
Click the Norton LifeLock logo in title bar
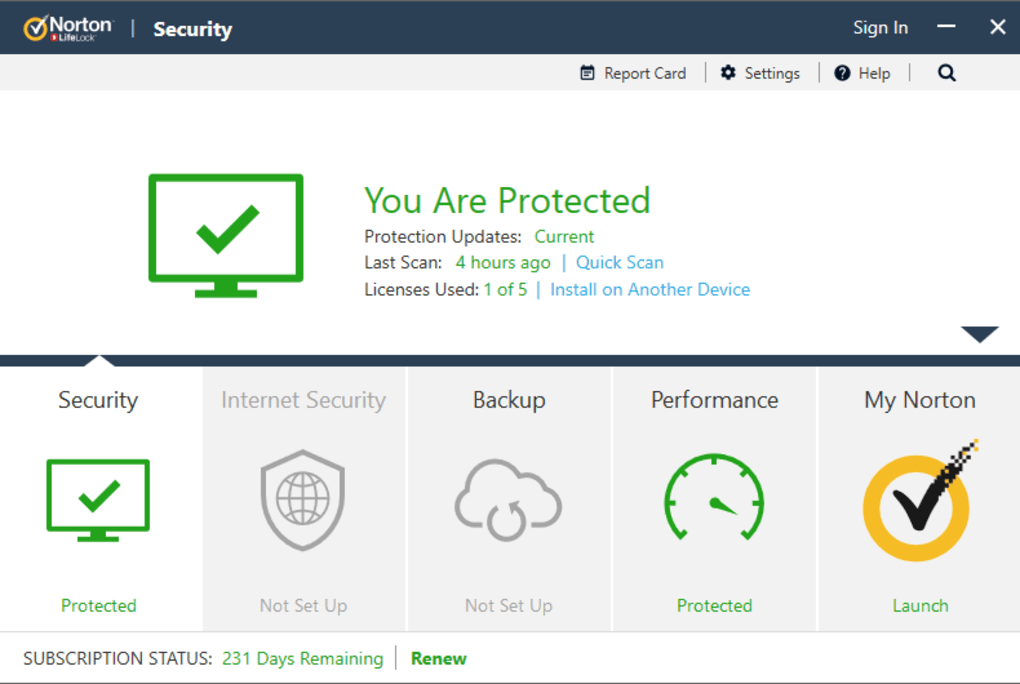tap(68, 28)
